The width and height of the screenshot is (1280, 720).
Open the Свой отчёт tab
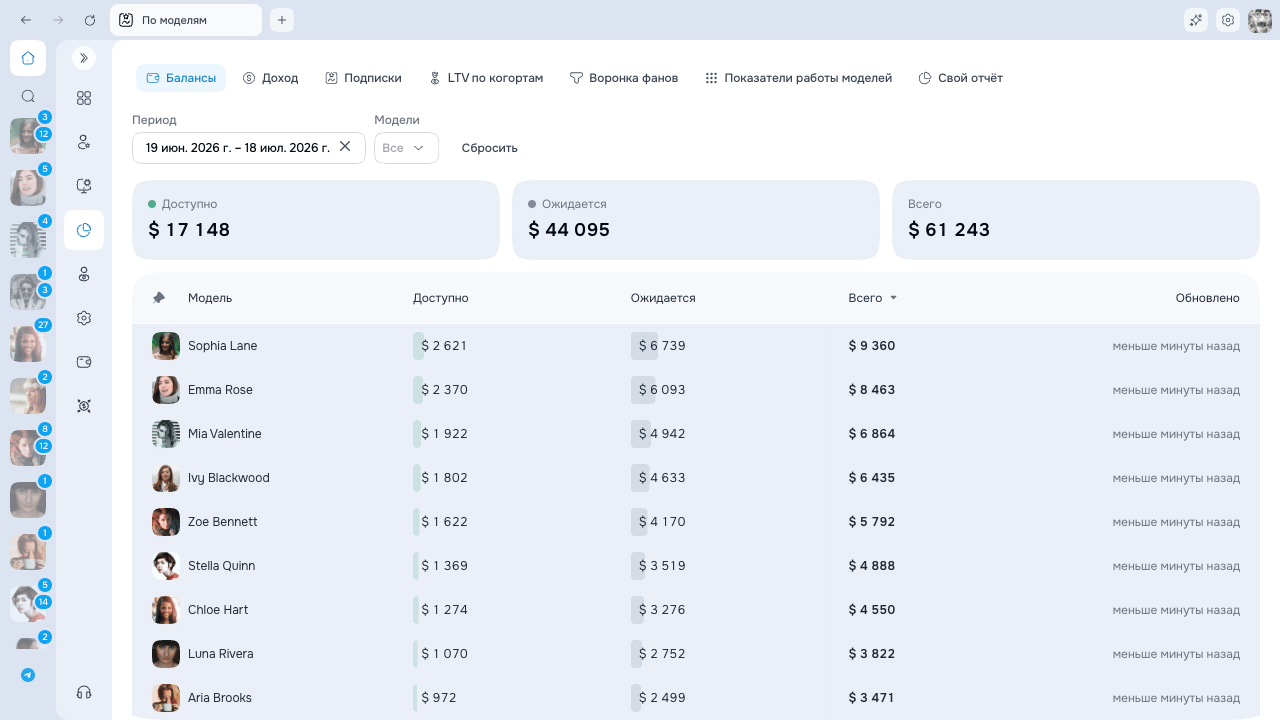[x=961, y=78]
